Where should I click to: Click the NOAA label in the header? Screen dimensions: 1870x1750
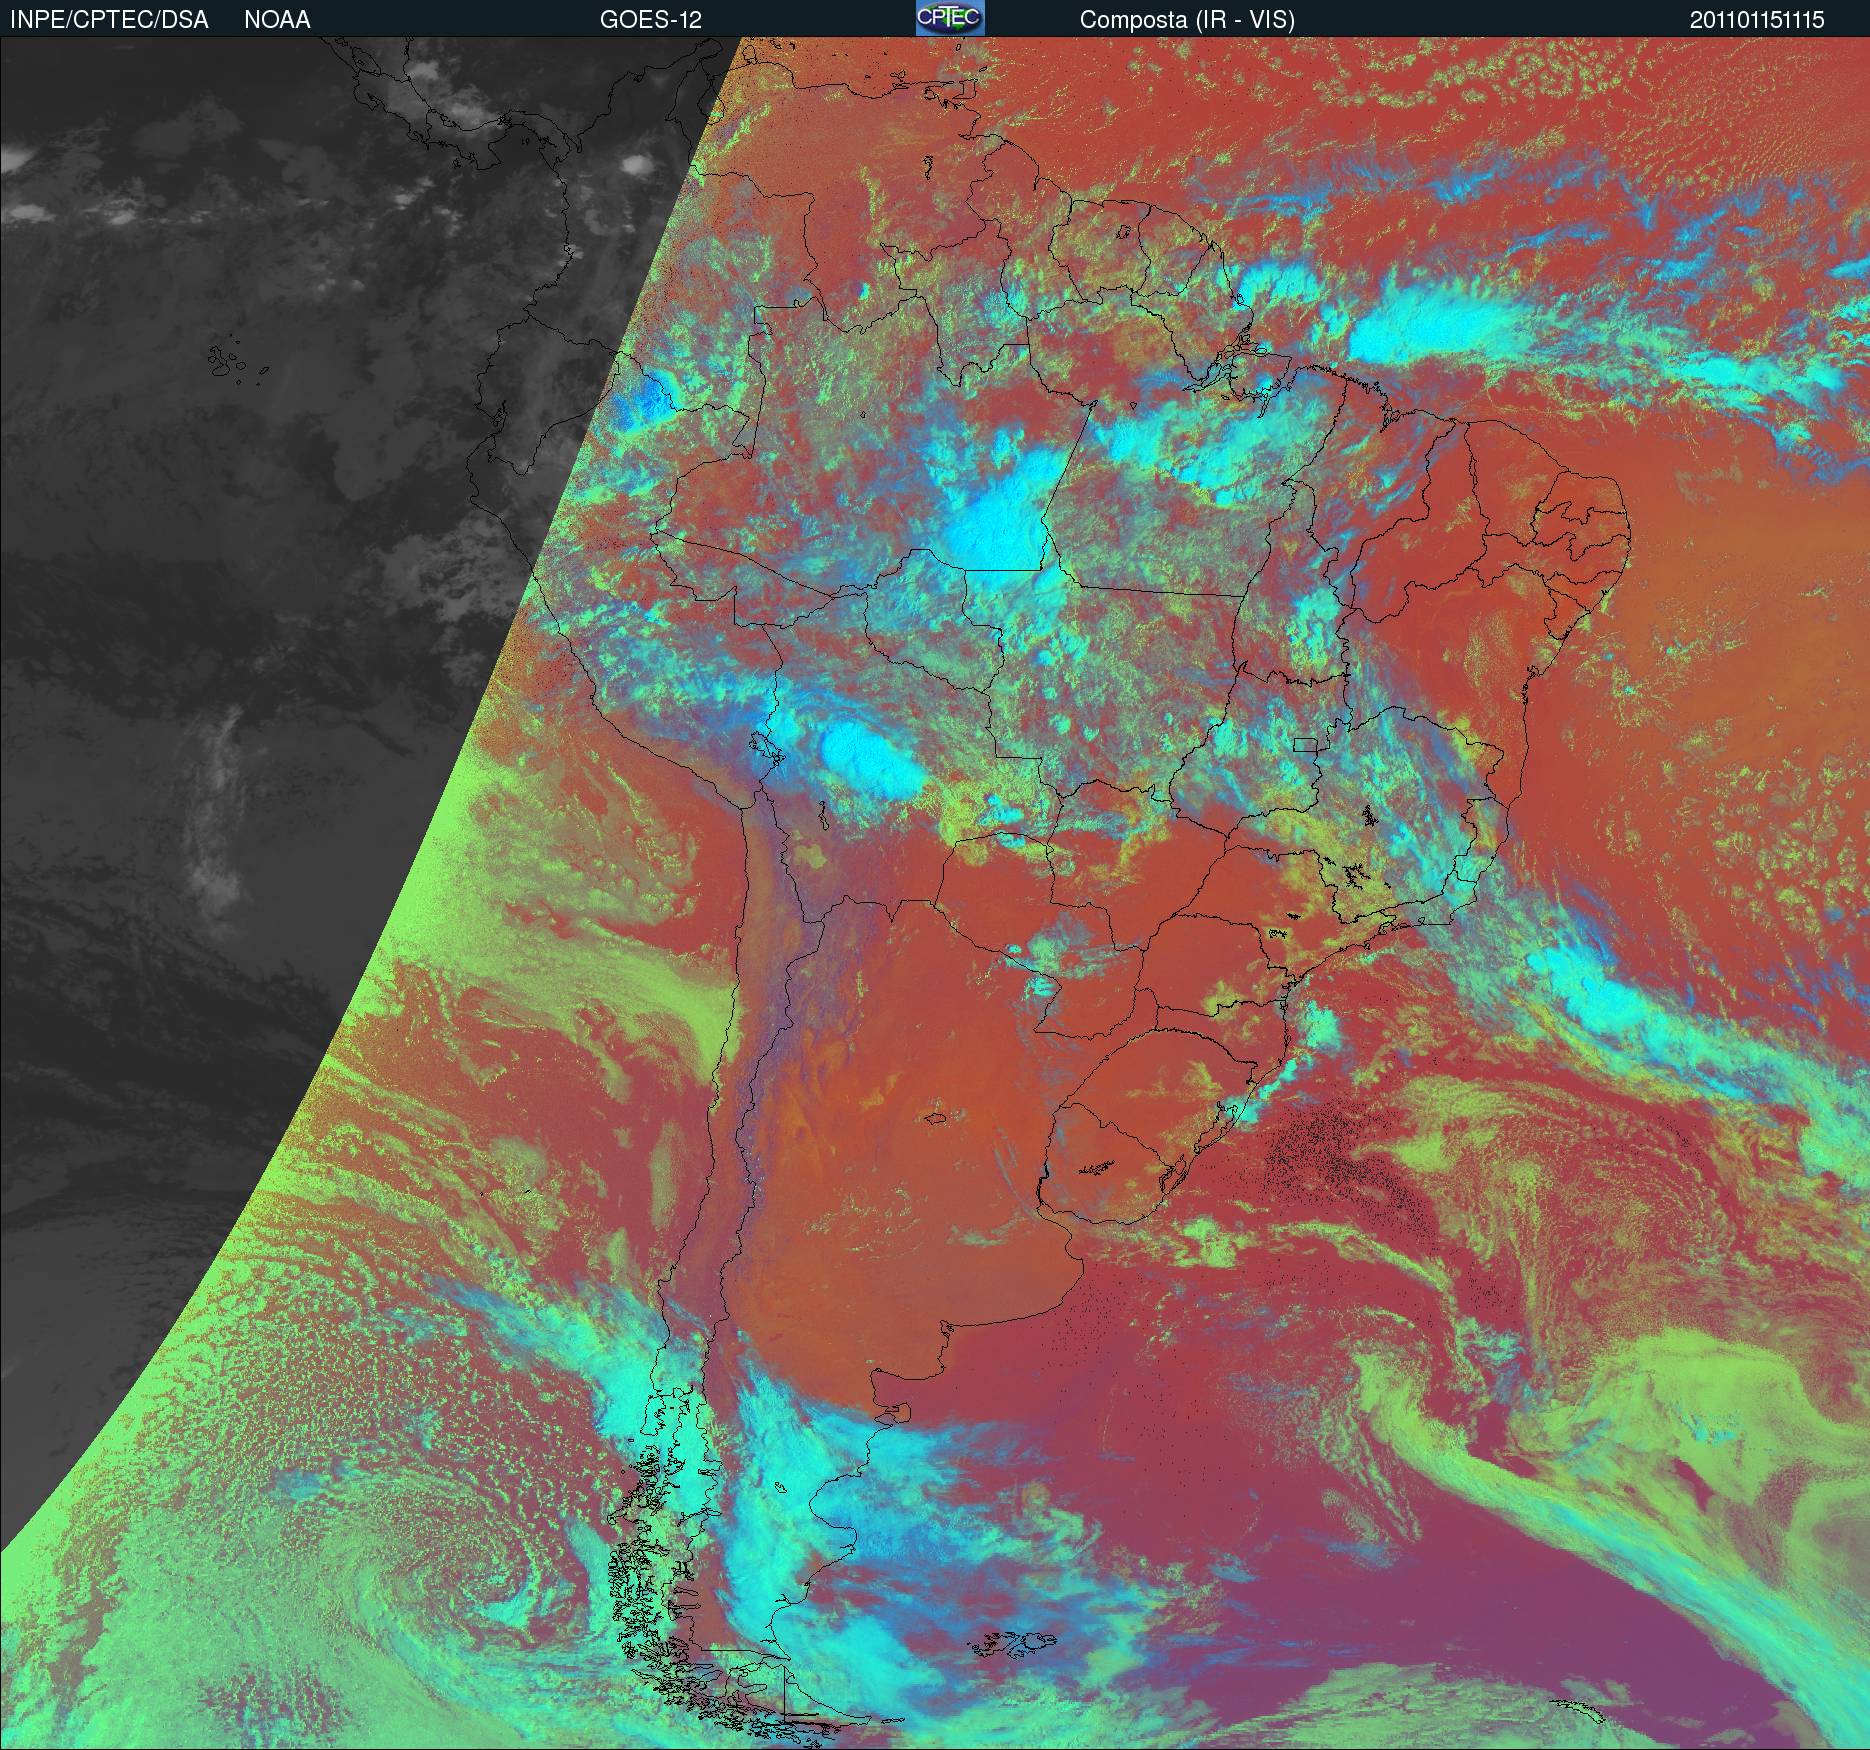pos(277,20)
